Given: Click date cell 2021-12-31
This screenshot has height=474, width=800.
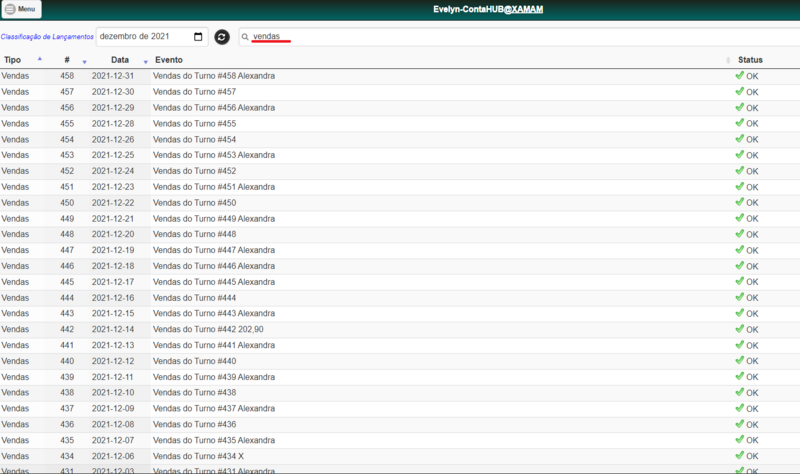Looking at the screenshot, I should click(x=113, y=76).
